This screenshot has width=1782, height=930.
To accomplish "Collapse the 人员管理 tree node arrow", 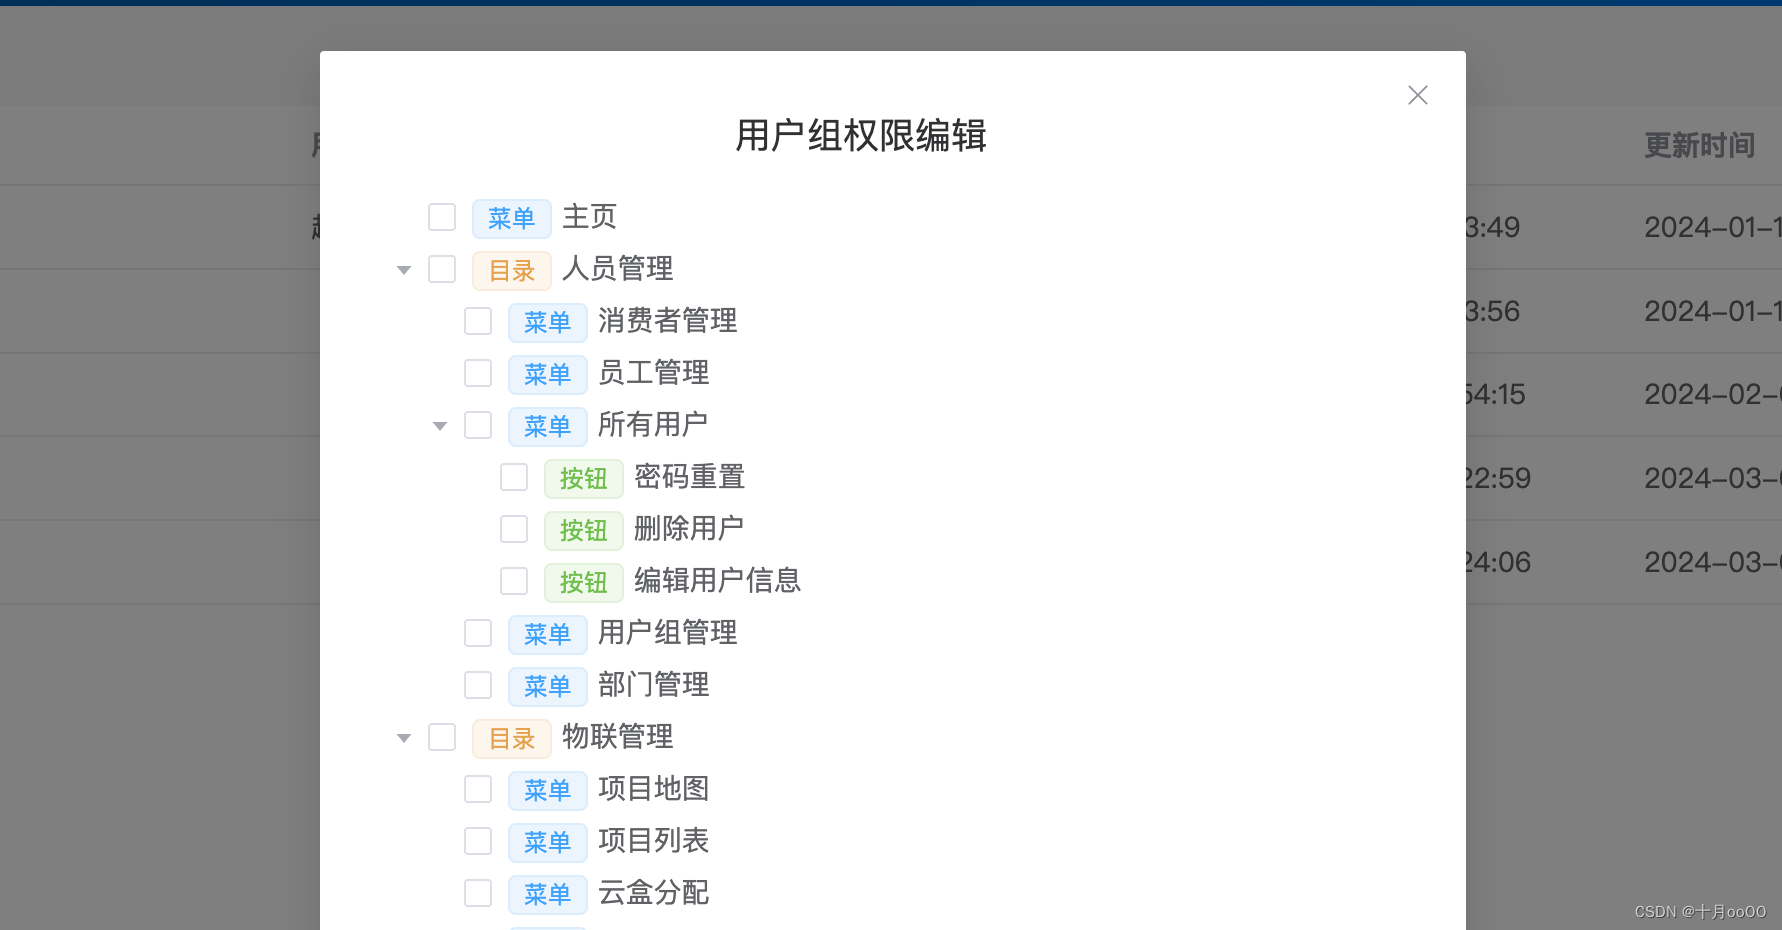I will click(x=404, y=270).
